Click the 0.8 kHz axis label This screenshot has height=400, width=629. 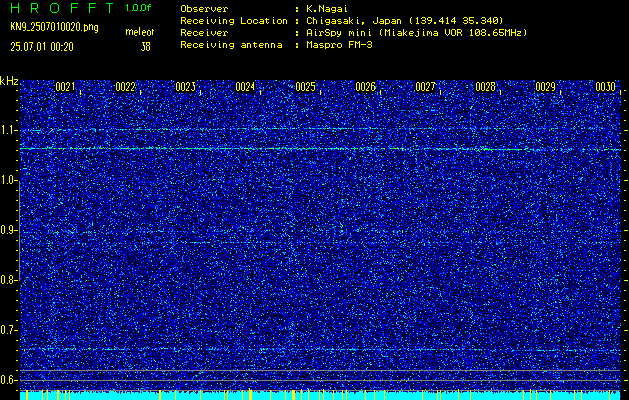[x=8, y=280]
